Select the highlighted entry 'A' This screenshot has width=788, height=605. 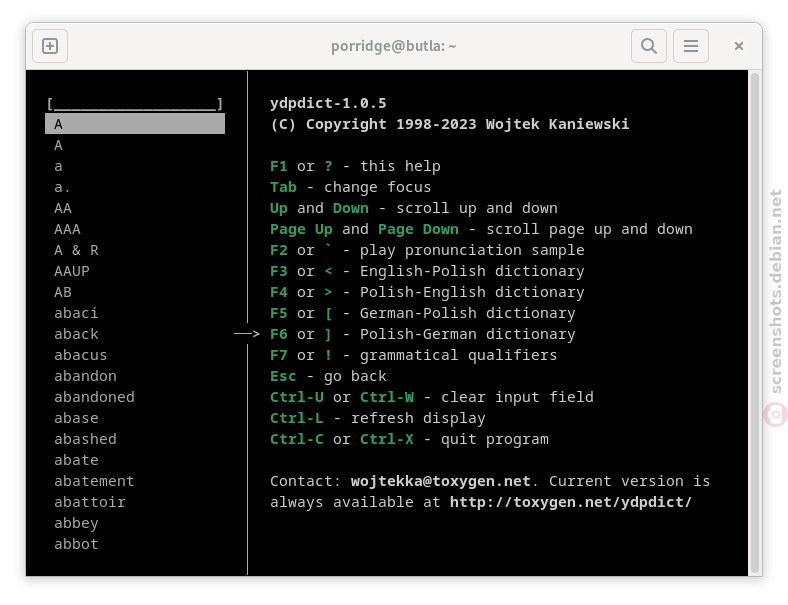pyautogui.click(x=135, y=124)
